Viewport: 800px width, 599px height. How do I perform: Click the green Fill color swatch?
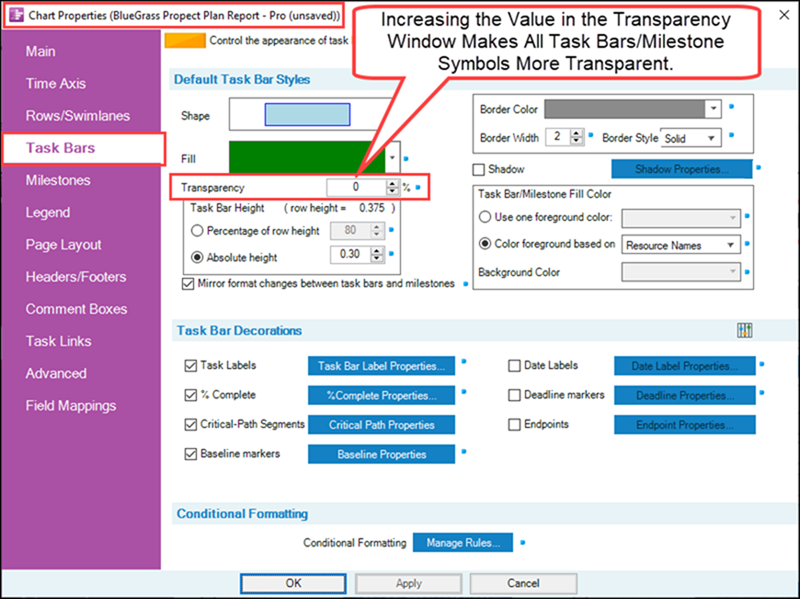click(307, 158)
